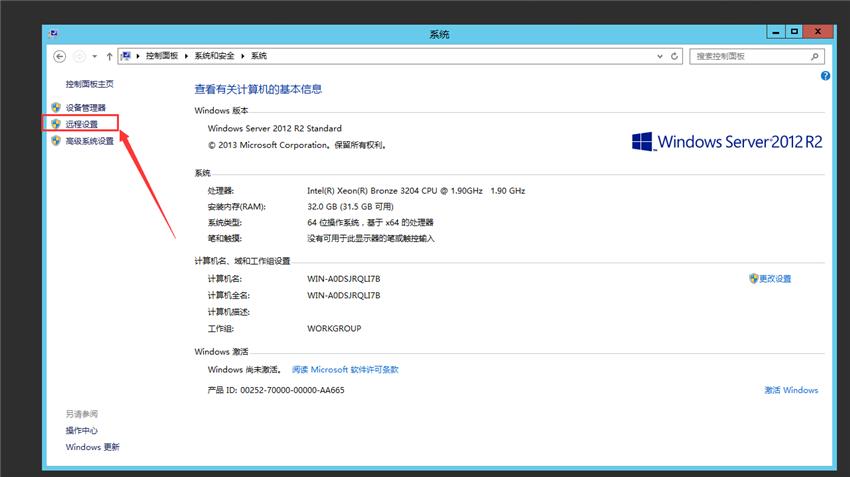
Task: Select the WORKGROUP value text
Action: coord(334,328)
